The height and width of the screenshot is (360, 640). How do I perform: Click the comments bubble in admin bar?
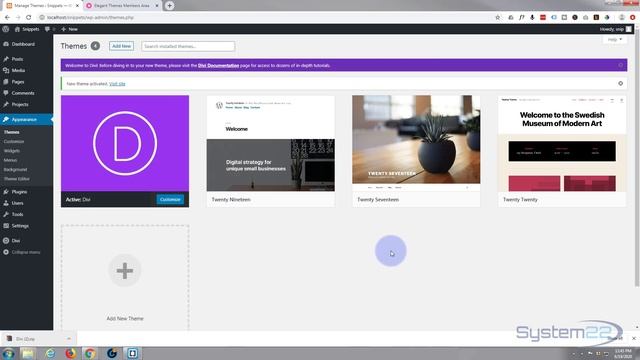coord(47,29)
